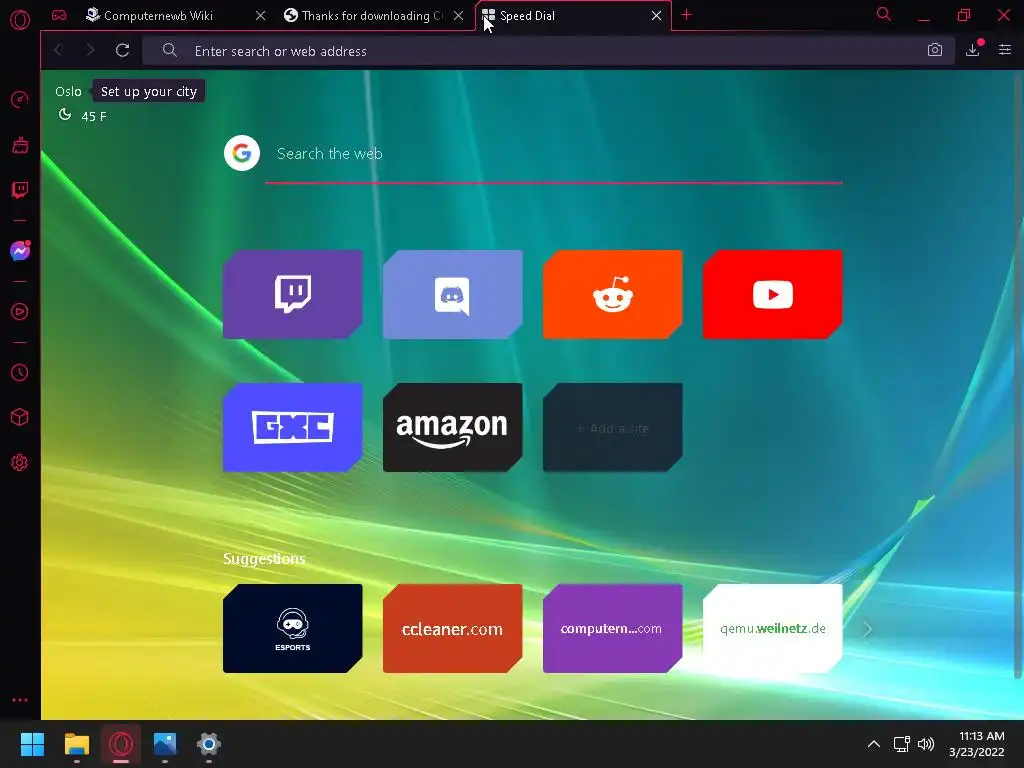Open the computern...com suggestion tile
The image size is (1024, 768).
tap(613, 628)
